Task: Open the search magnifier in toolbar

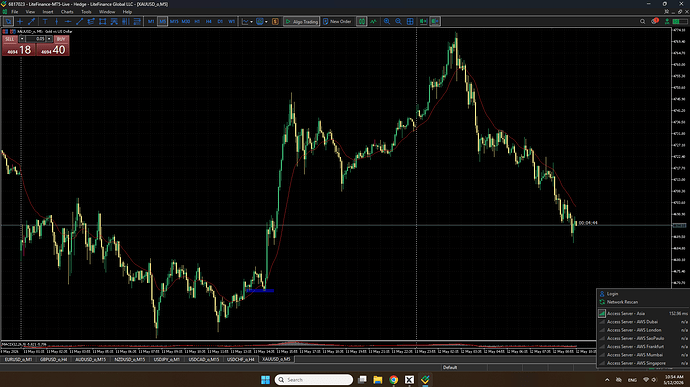Action: [642, 21]
